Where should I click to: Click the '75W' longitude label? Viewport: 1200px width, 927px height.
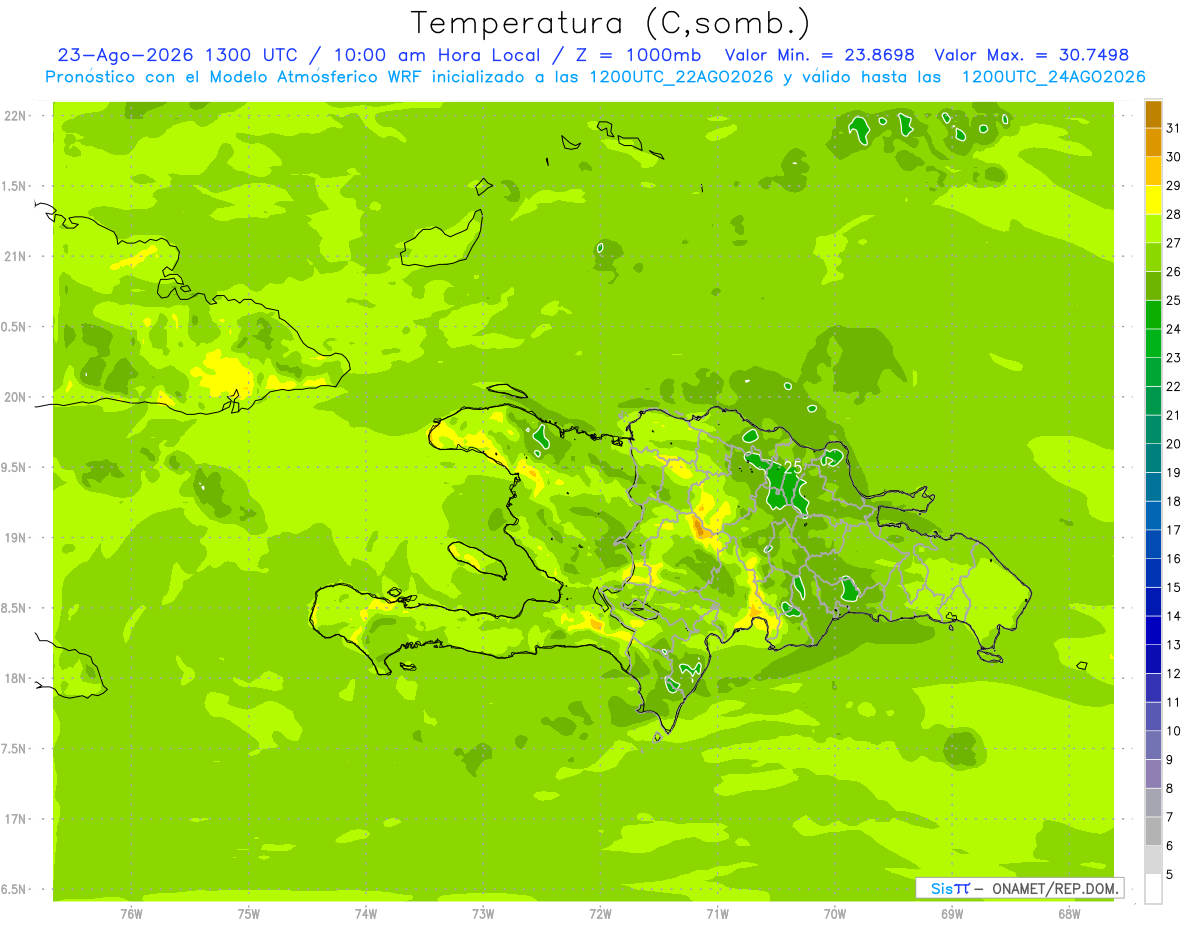tap(249, 915)
